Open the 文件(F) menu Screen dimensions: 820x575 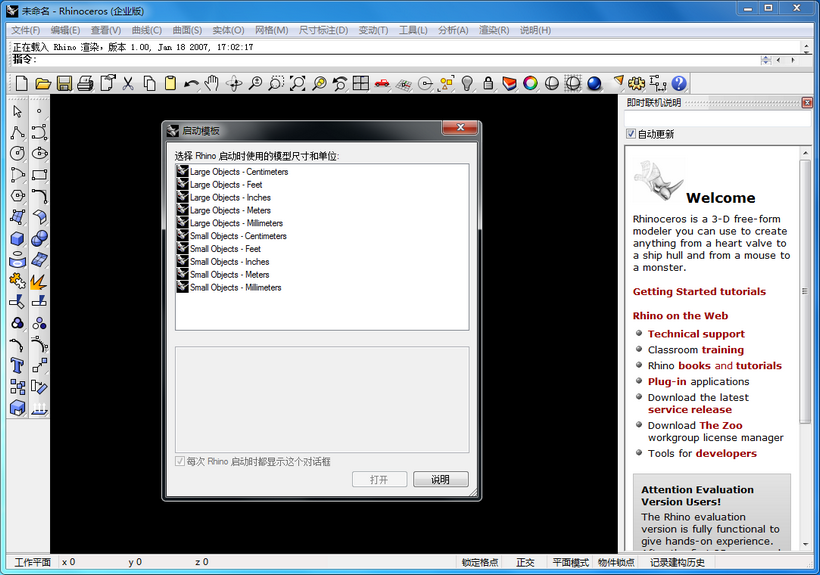click(26, 30)
